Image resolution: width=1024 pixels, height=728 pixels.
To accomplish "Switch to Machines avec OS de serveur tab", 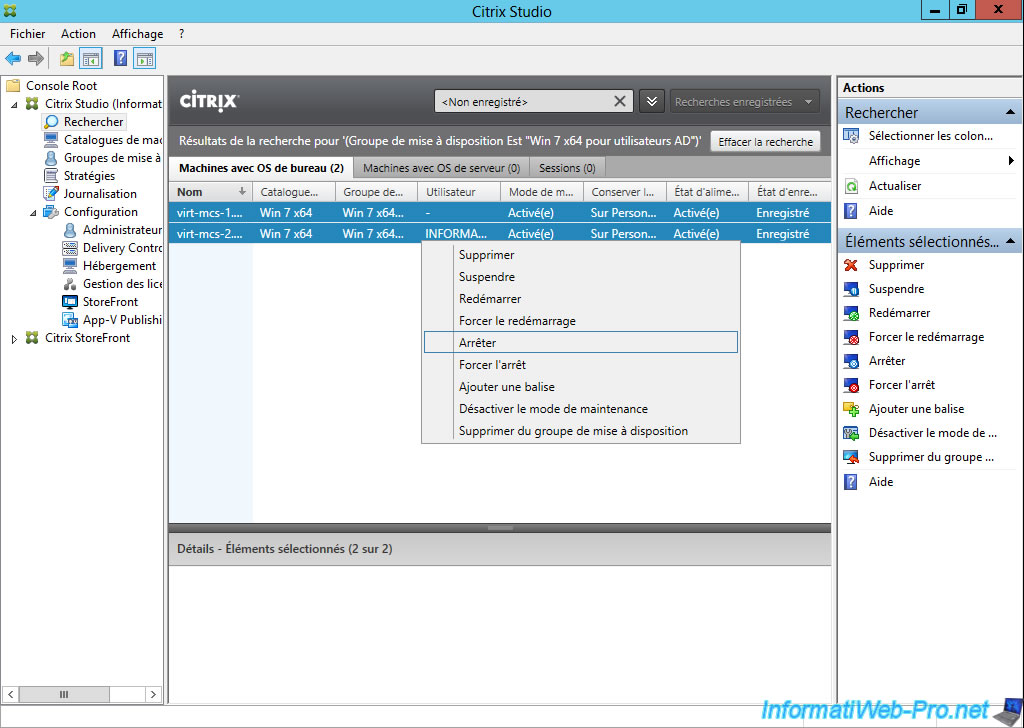I will 441,168.
